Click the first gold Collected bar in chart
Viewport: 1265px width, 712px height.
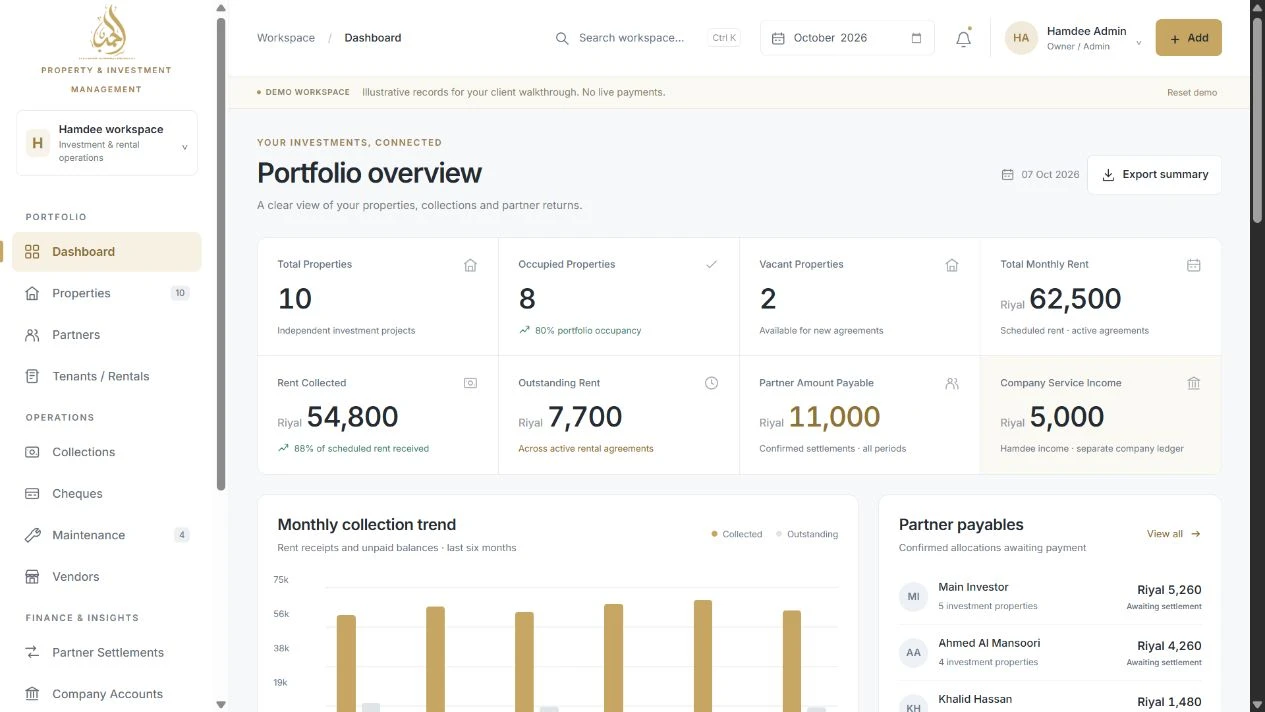click(346, 663)
